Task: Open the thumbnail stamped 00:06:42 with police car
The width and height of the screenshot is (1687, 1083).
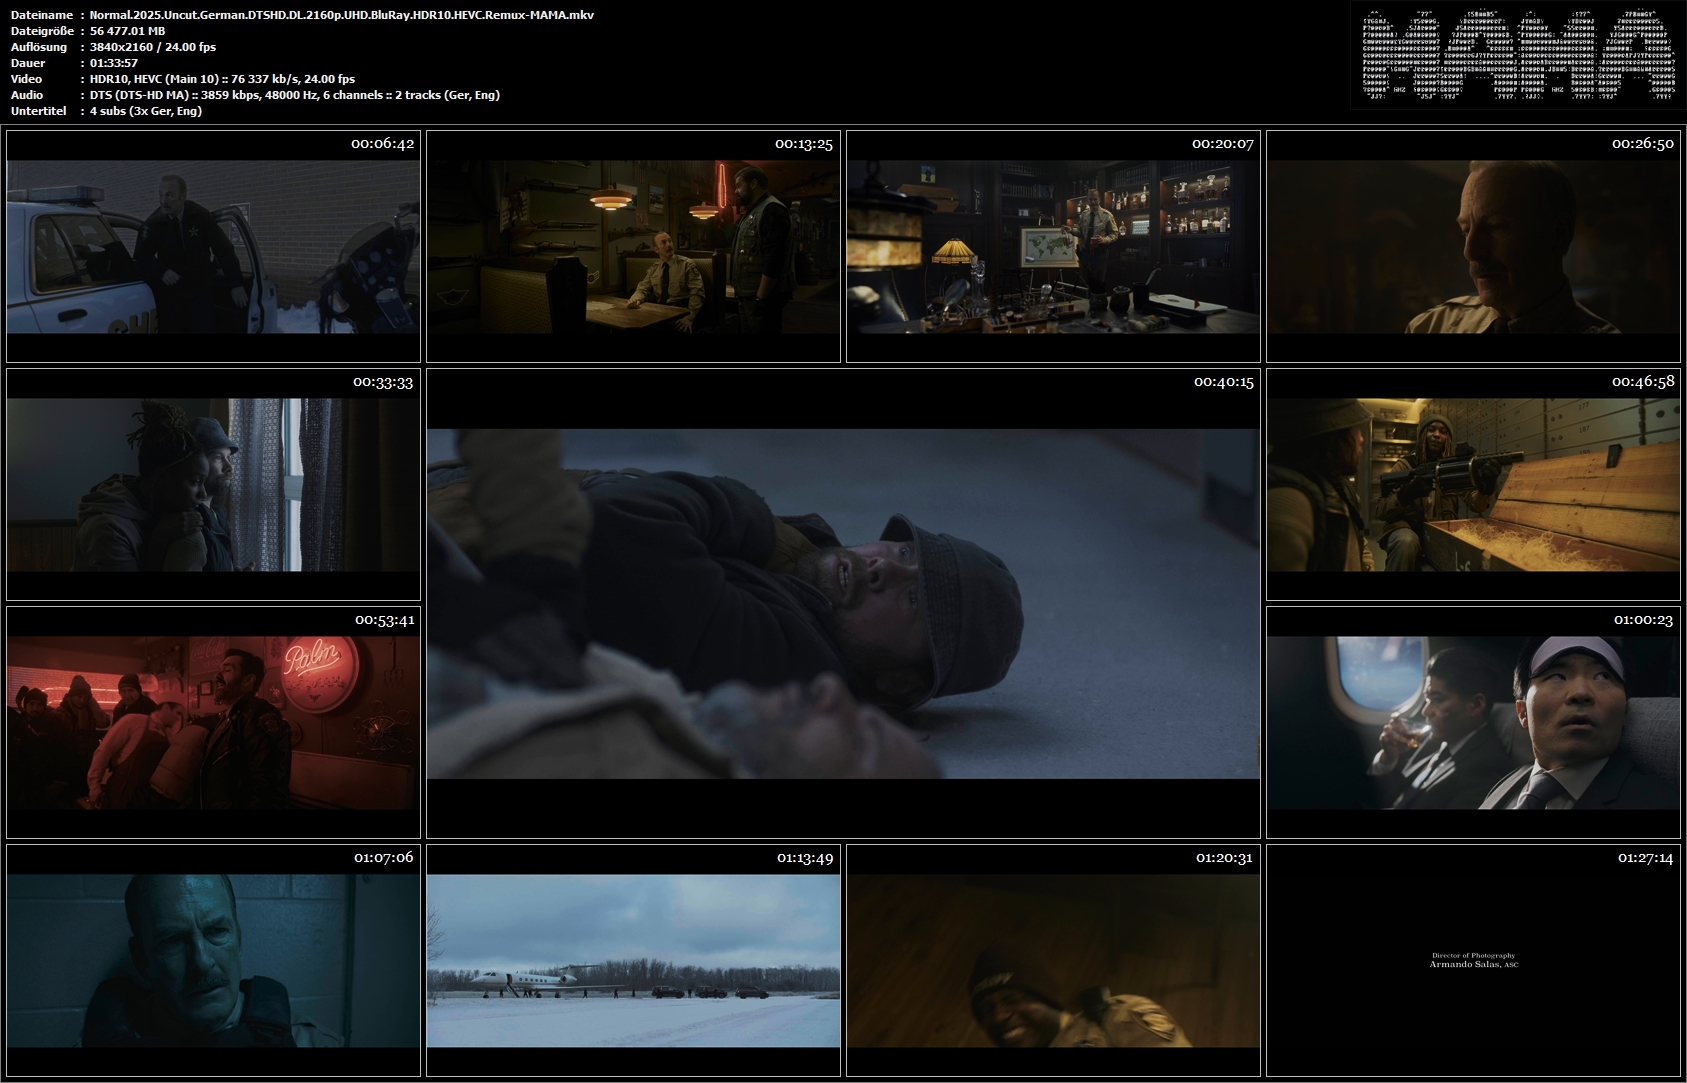Action: point(213,246)
